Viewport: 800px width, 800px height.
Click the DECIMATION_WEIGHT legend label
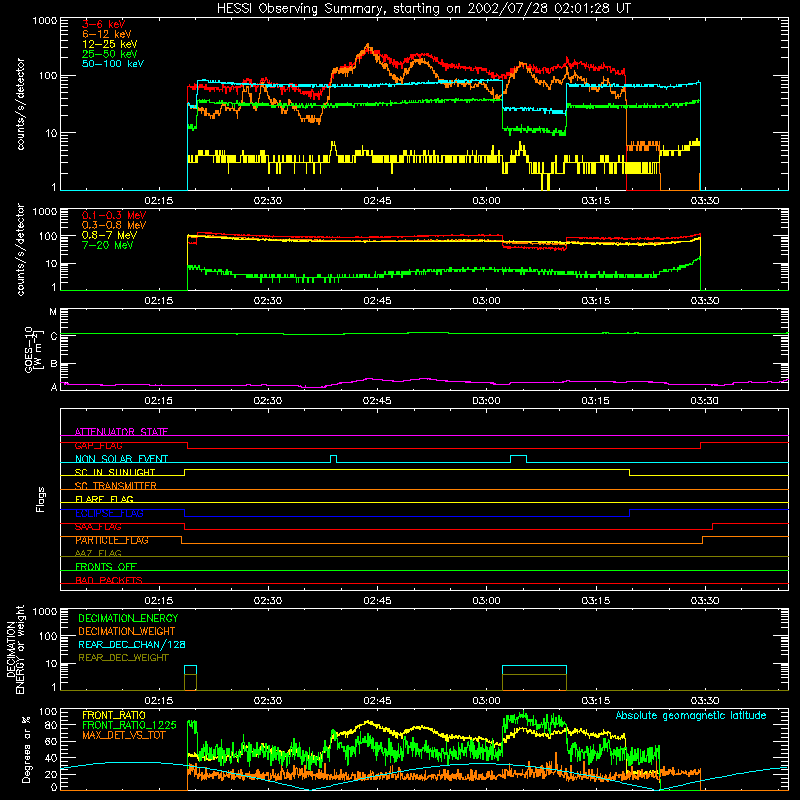pos(127,631)
